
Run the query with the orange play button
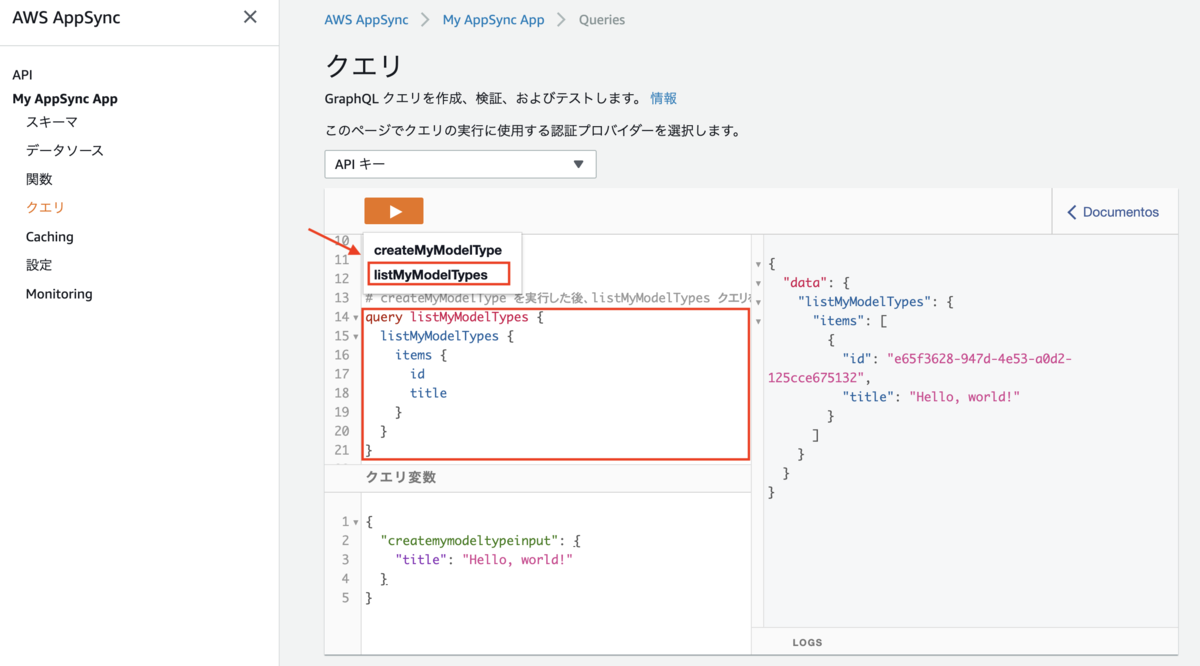pyautogui.click(x=394, y=211)
